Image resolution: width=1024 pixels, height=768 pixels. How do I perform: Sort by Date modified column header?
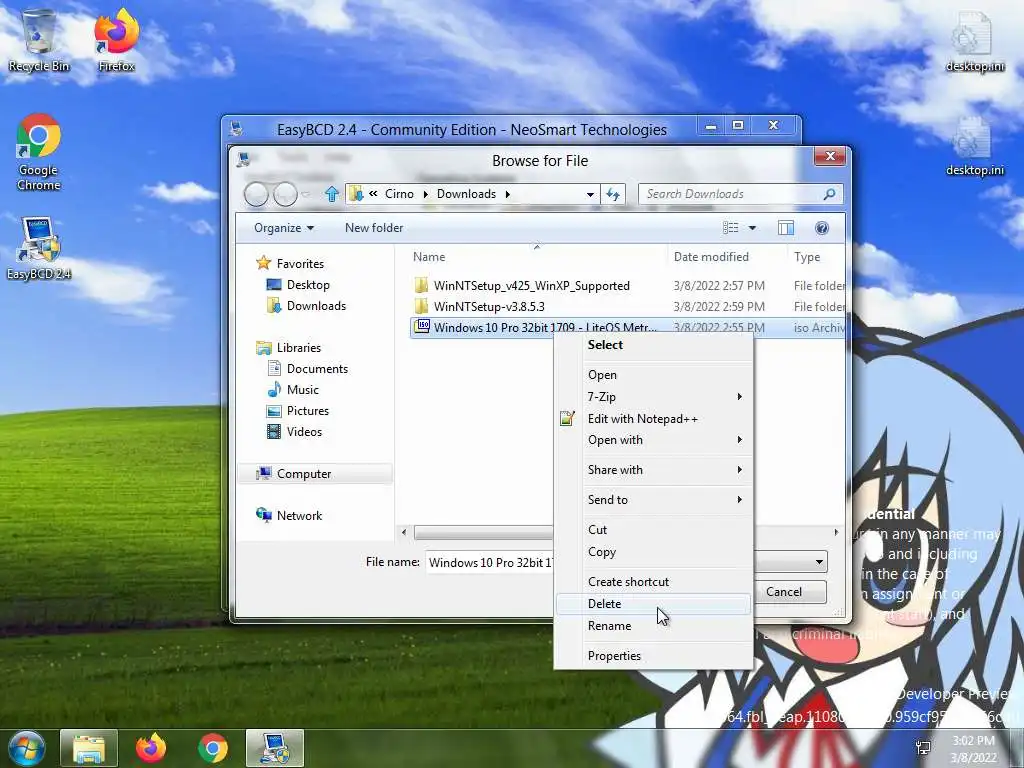728,257
